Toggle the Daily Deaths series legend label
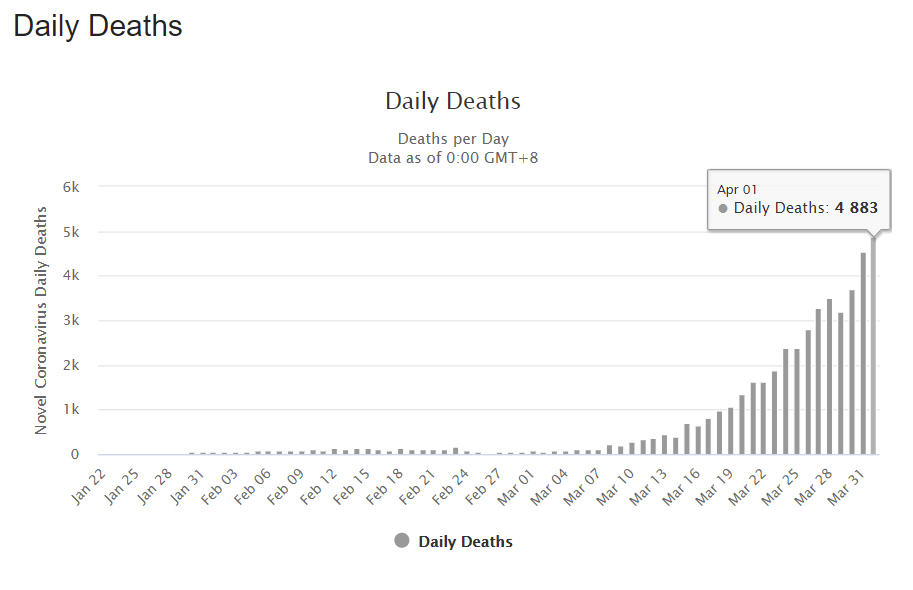The width and height of the screenshot is (913, 590). coord(465,542)
